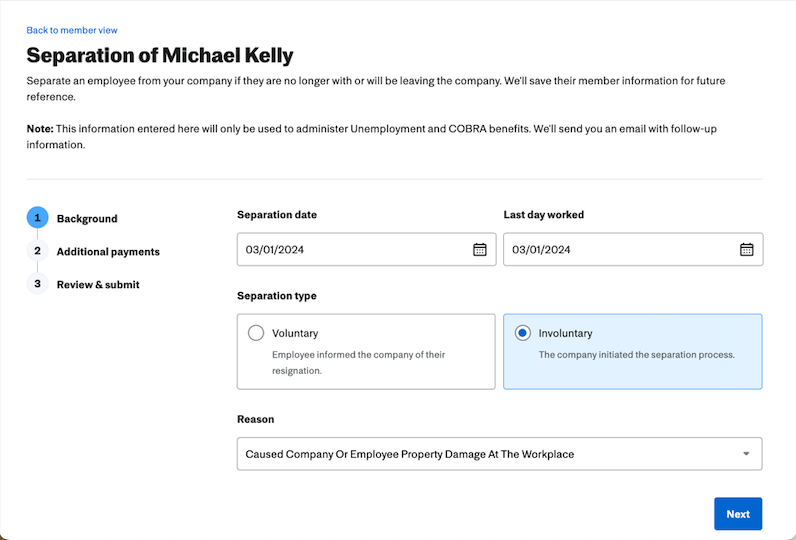Screen dimensions: 796x540
Task: Click the Reason field label
Action: 255,419
